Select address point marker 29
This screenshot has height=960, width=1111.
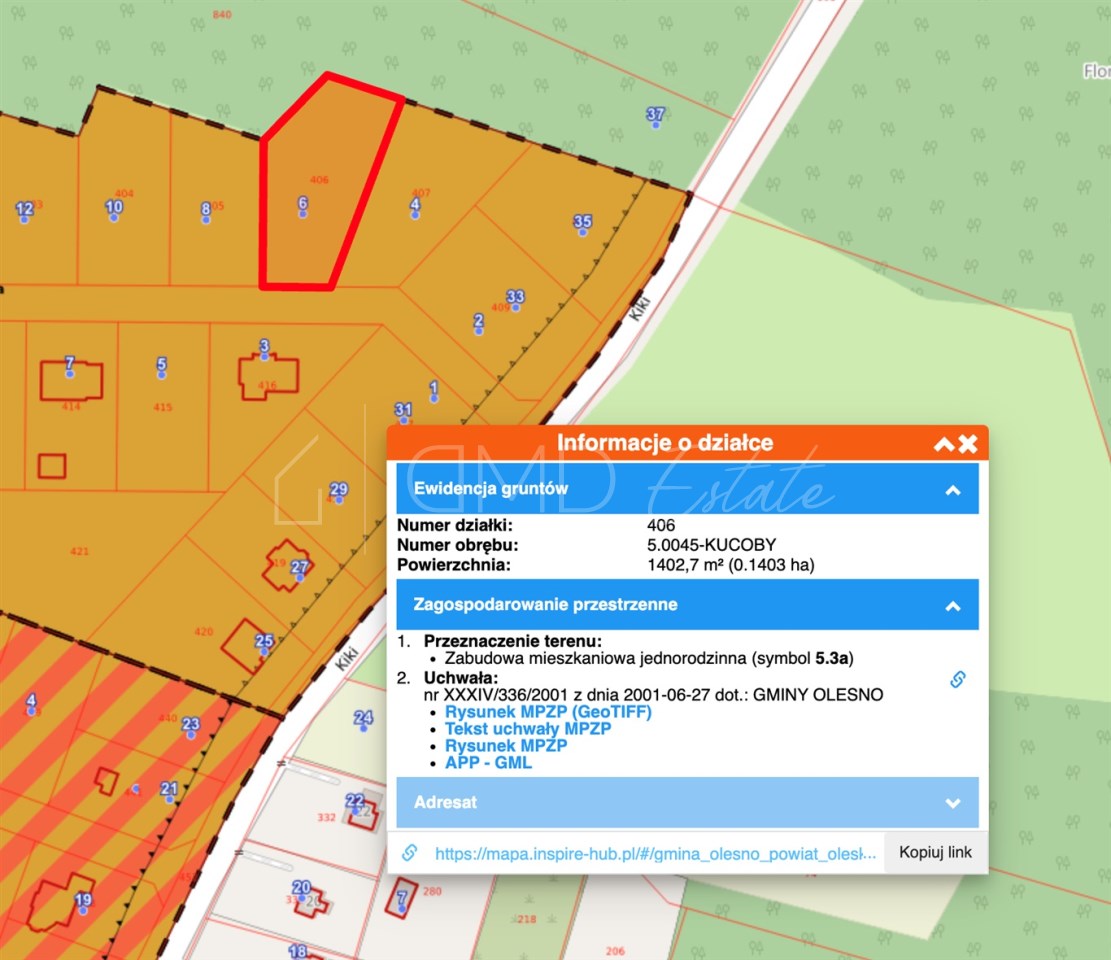click(338, 490)
